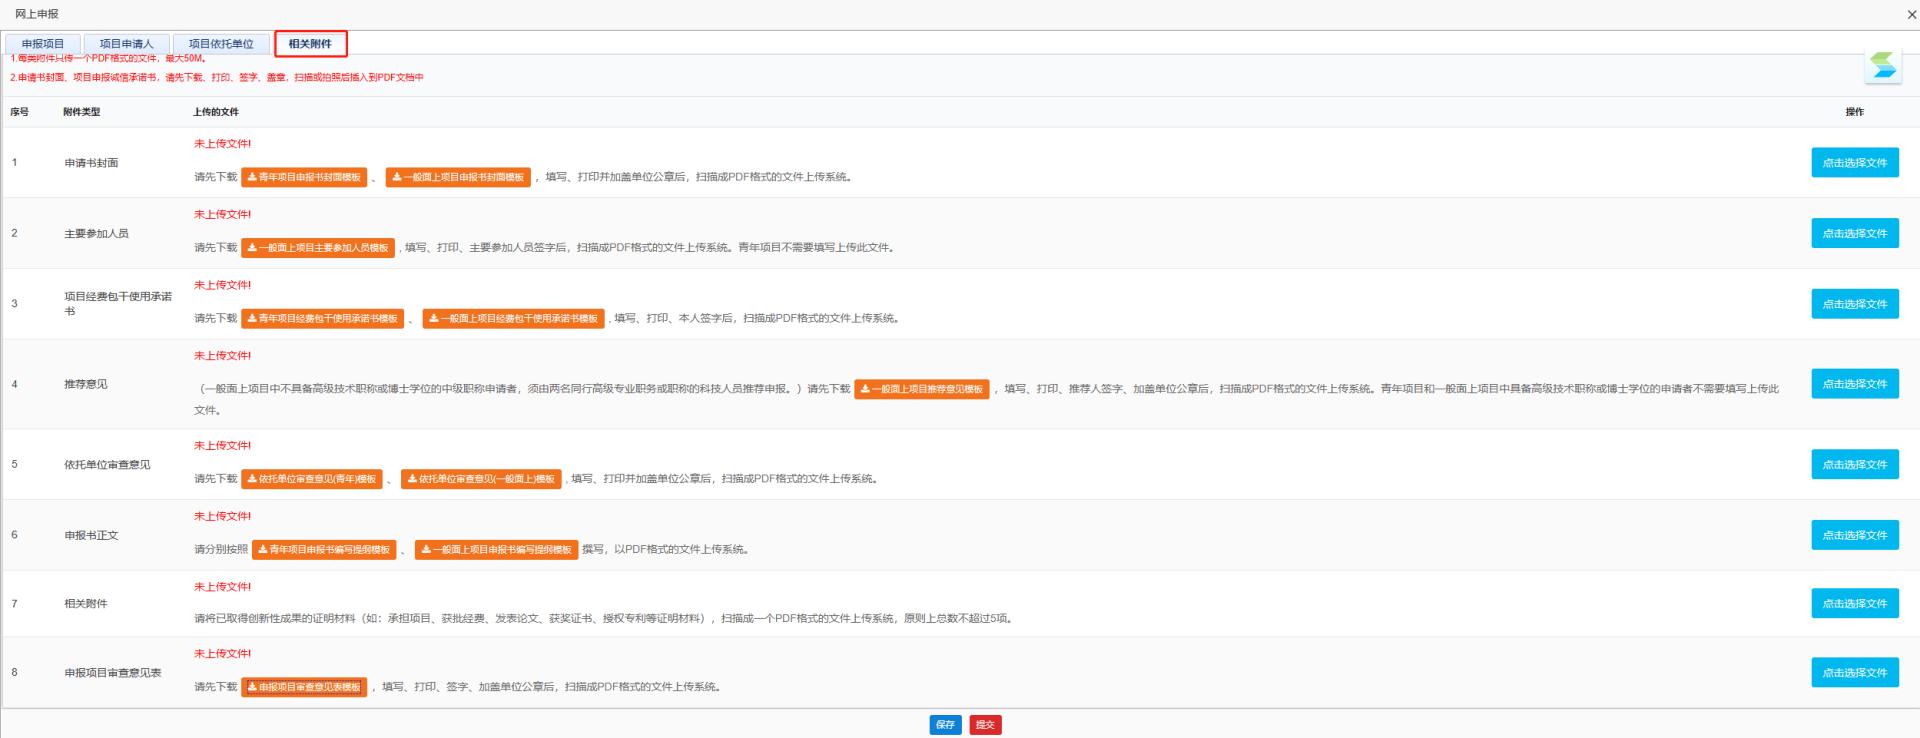The width and height of the screenshot is (1920, 738).
Task: Download 依托单位审查意见(青年)模板
Action: [x=312, y=479]
